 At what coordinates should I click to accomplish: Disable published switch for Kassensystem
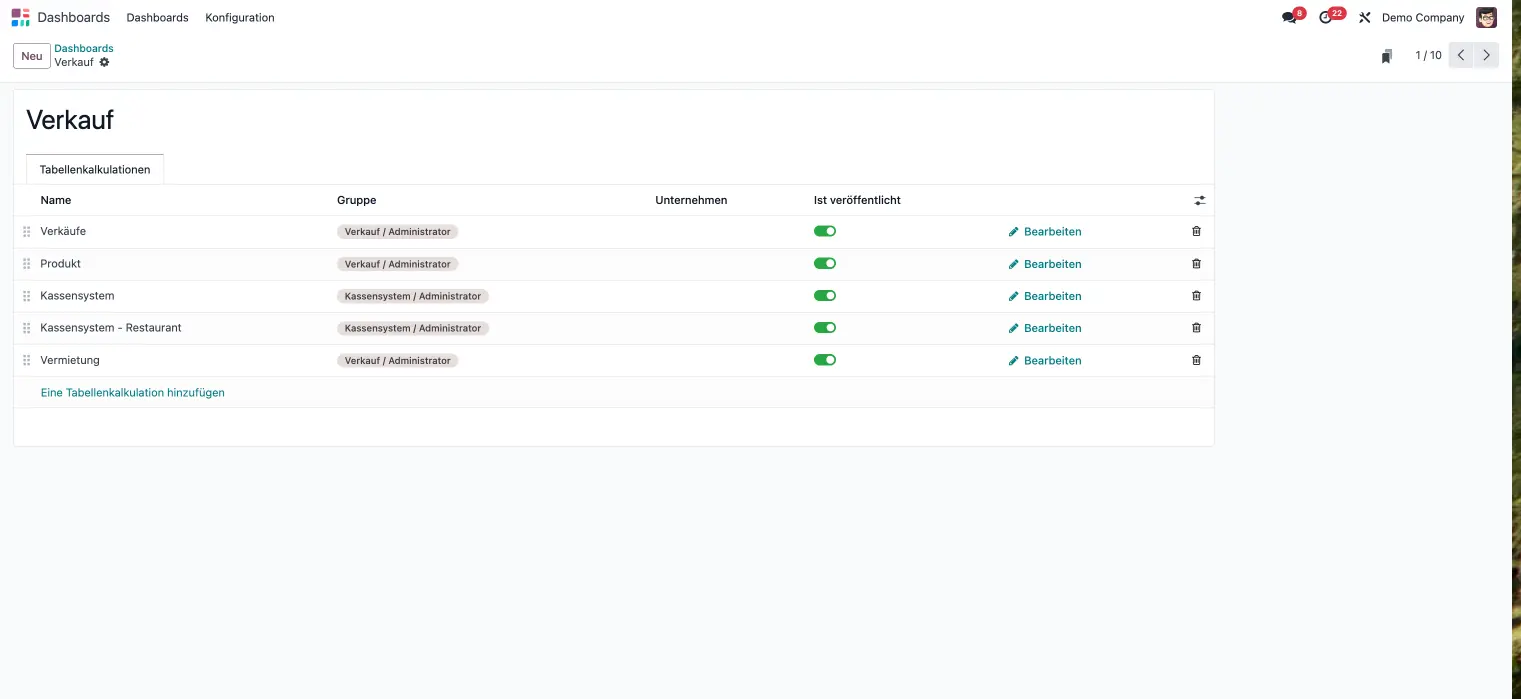tap(824, 296)
